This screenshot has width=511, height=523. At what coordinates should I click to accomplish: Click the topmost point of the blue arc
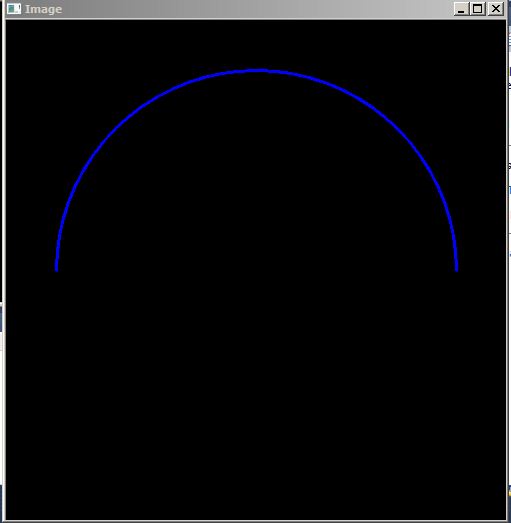point(259,70)
